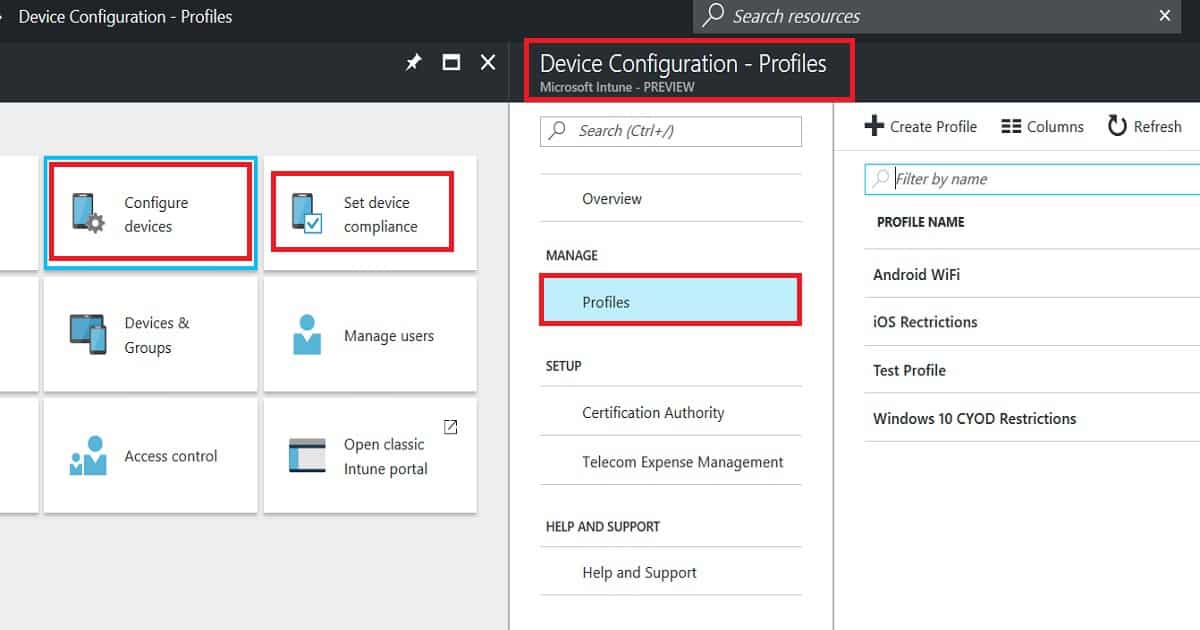Click the plus icon for Create Profile
Viewport: 1200px width, 630px height.
[874, 126]
